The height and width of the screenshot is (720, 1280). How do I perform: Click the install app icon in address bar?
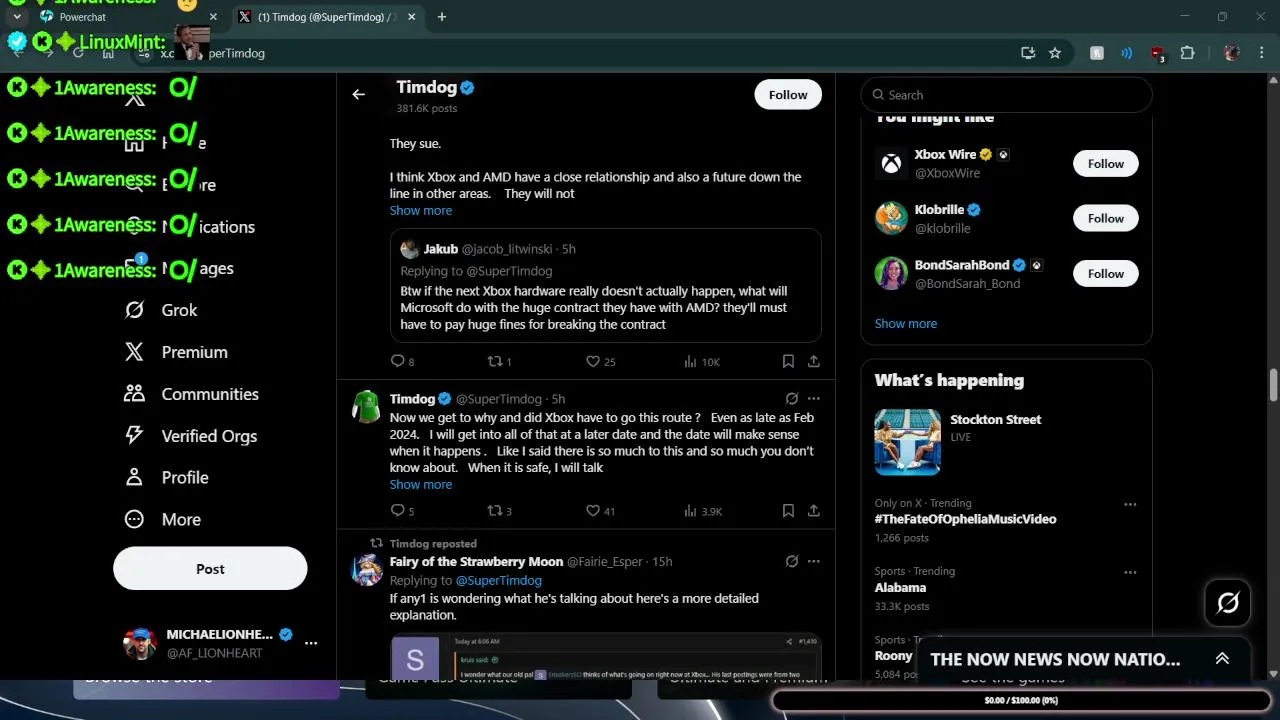pos(1027,53)
